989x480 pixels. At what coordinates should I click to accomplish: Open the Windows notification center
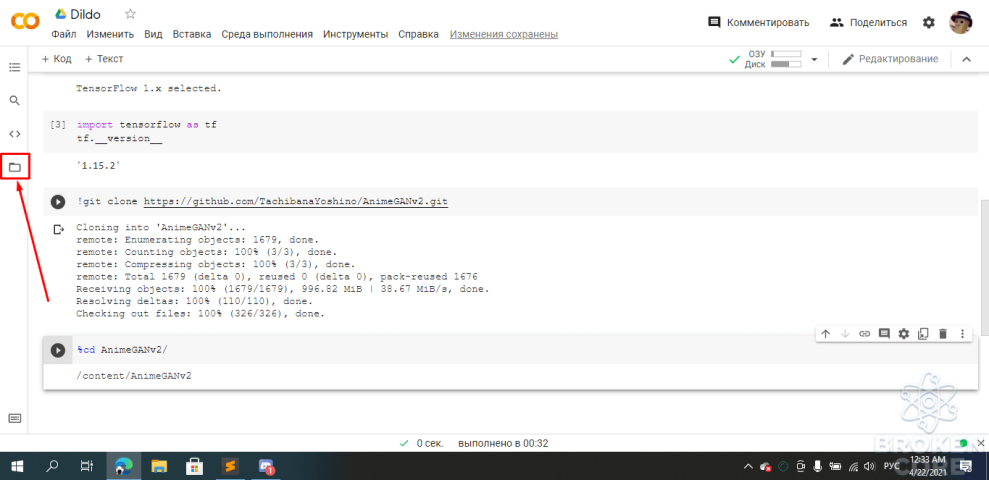[966, 466]
